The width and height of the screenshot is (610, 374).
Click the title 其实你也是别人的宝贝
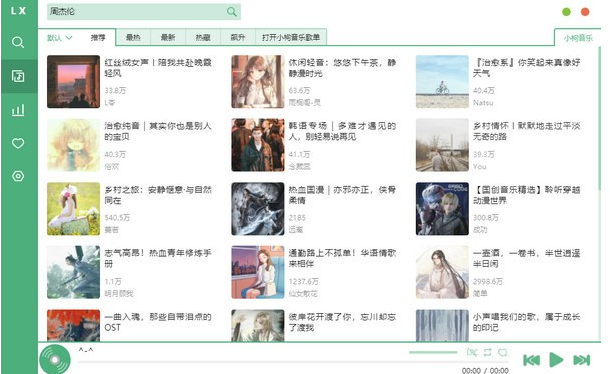(158, 132)
